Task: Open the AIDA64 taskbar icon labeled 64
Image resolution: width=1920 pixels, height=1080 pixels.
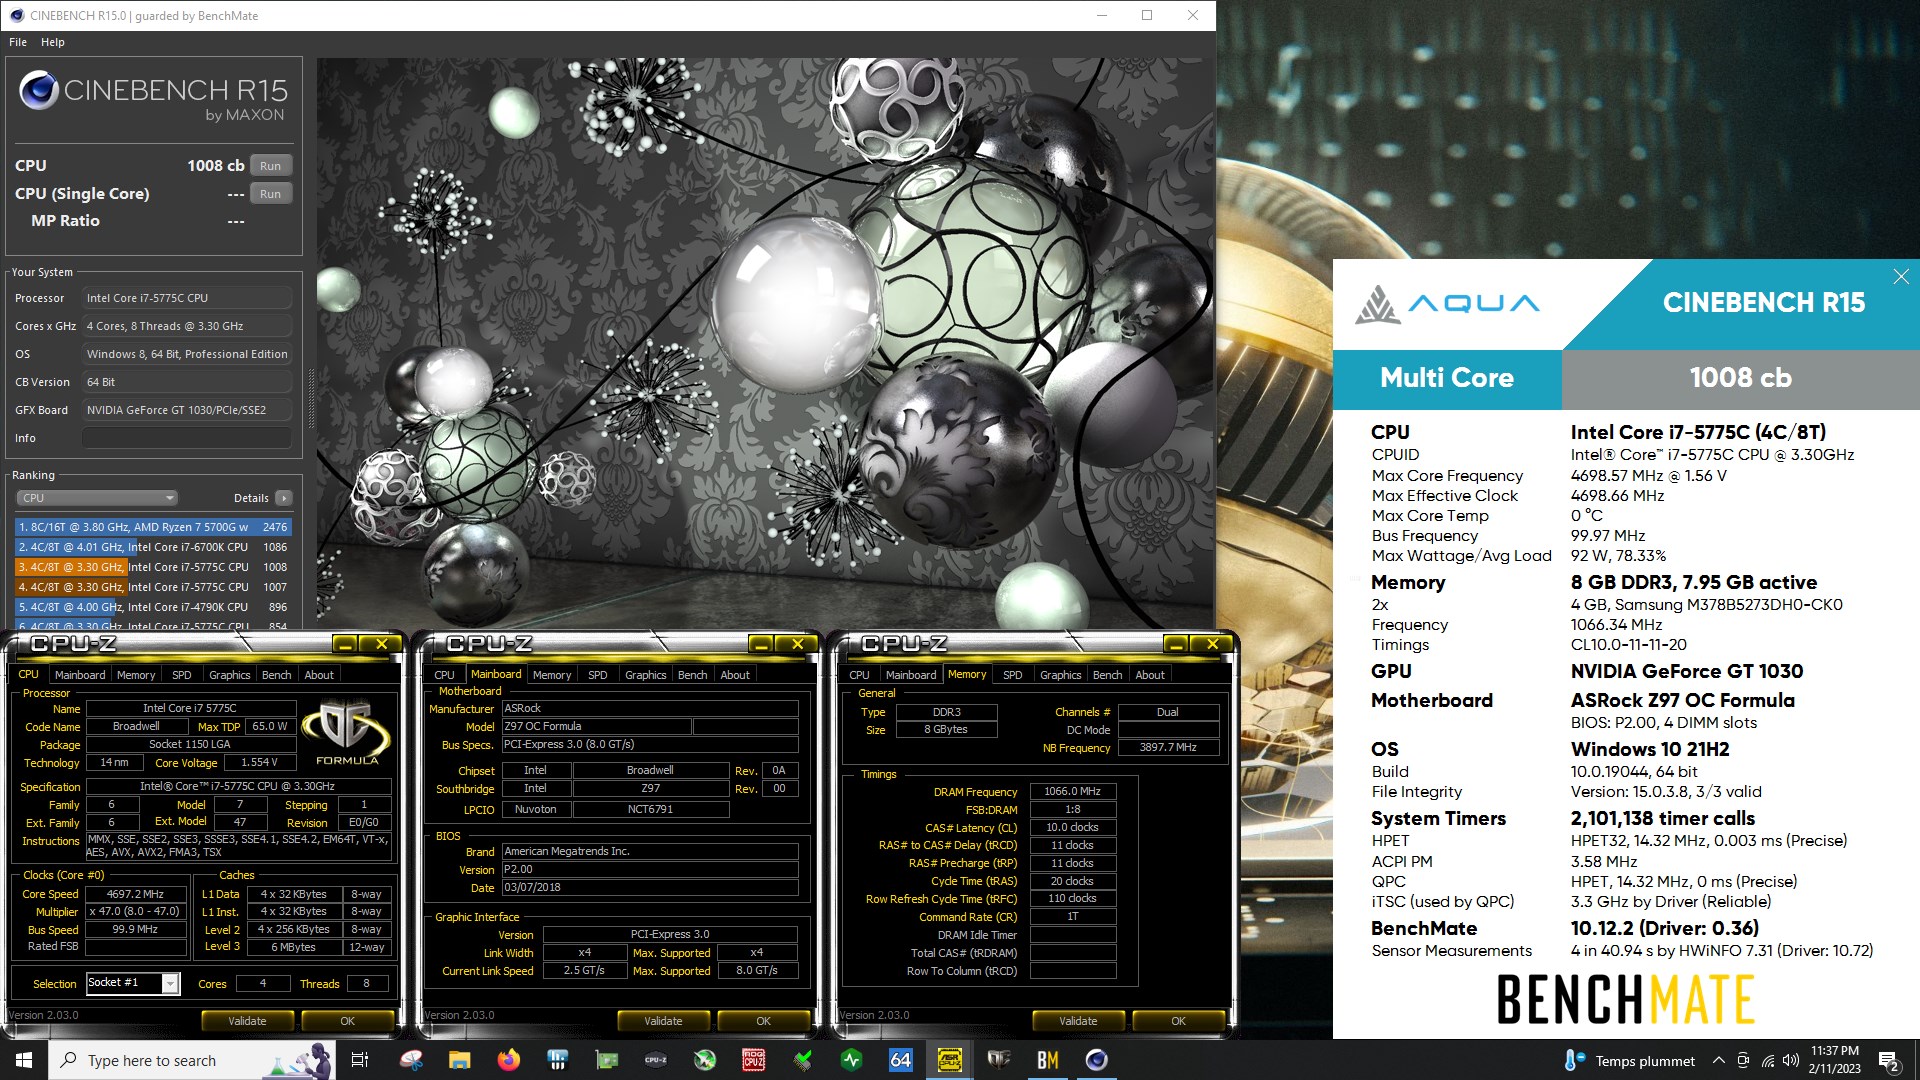Action: point(901,1060)
